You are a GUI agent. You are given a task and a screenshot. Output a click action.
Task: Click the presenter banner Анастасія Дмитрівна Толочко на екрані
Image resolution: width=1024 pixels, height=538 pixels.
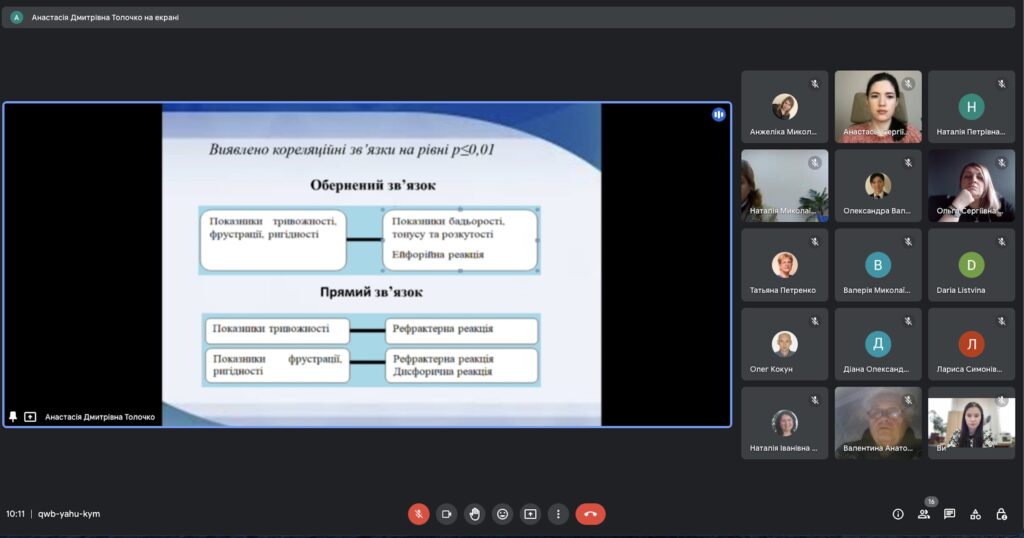(x=105, y=17)
